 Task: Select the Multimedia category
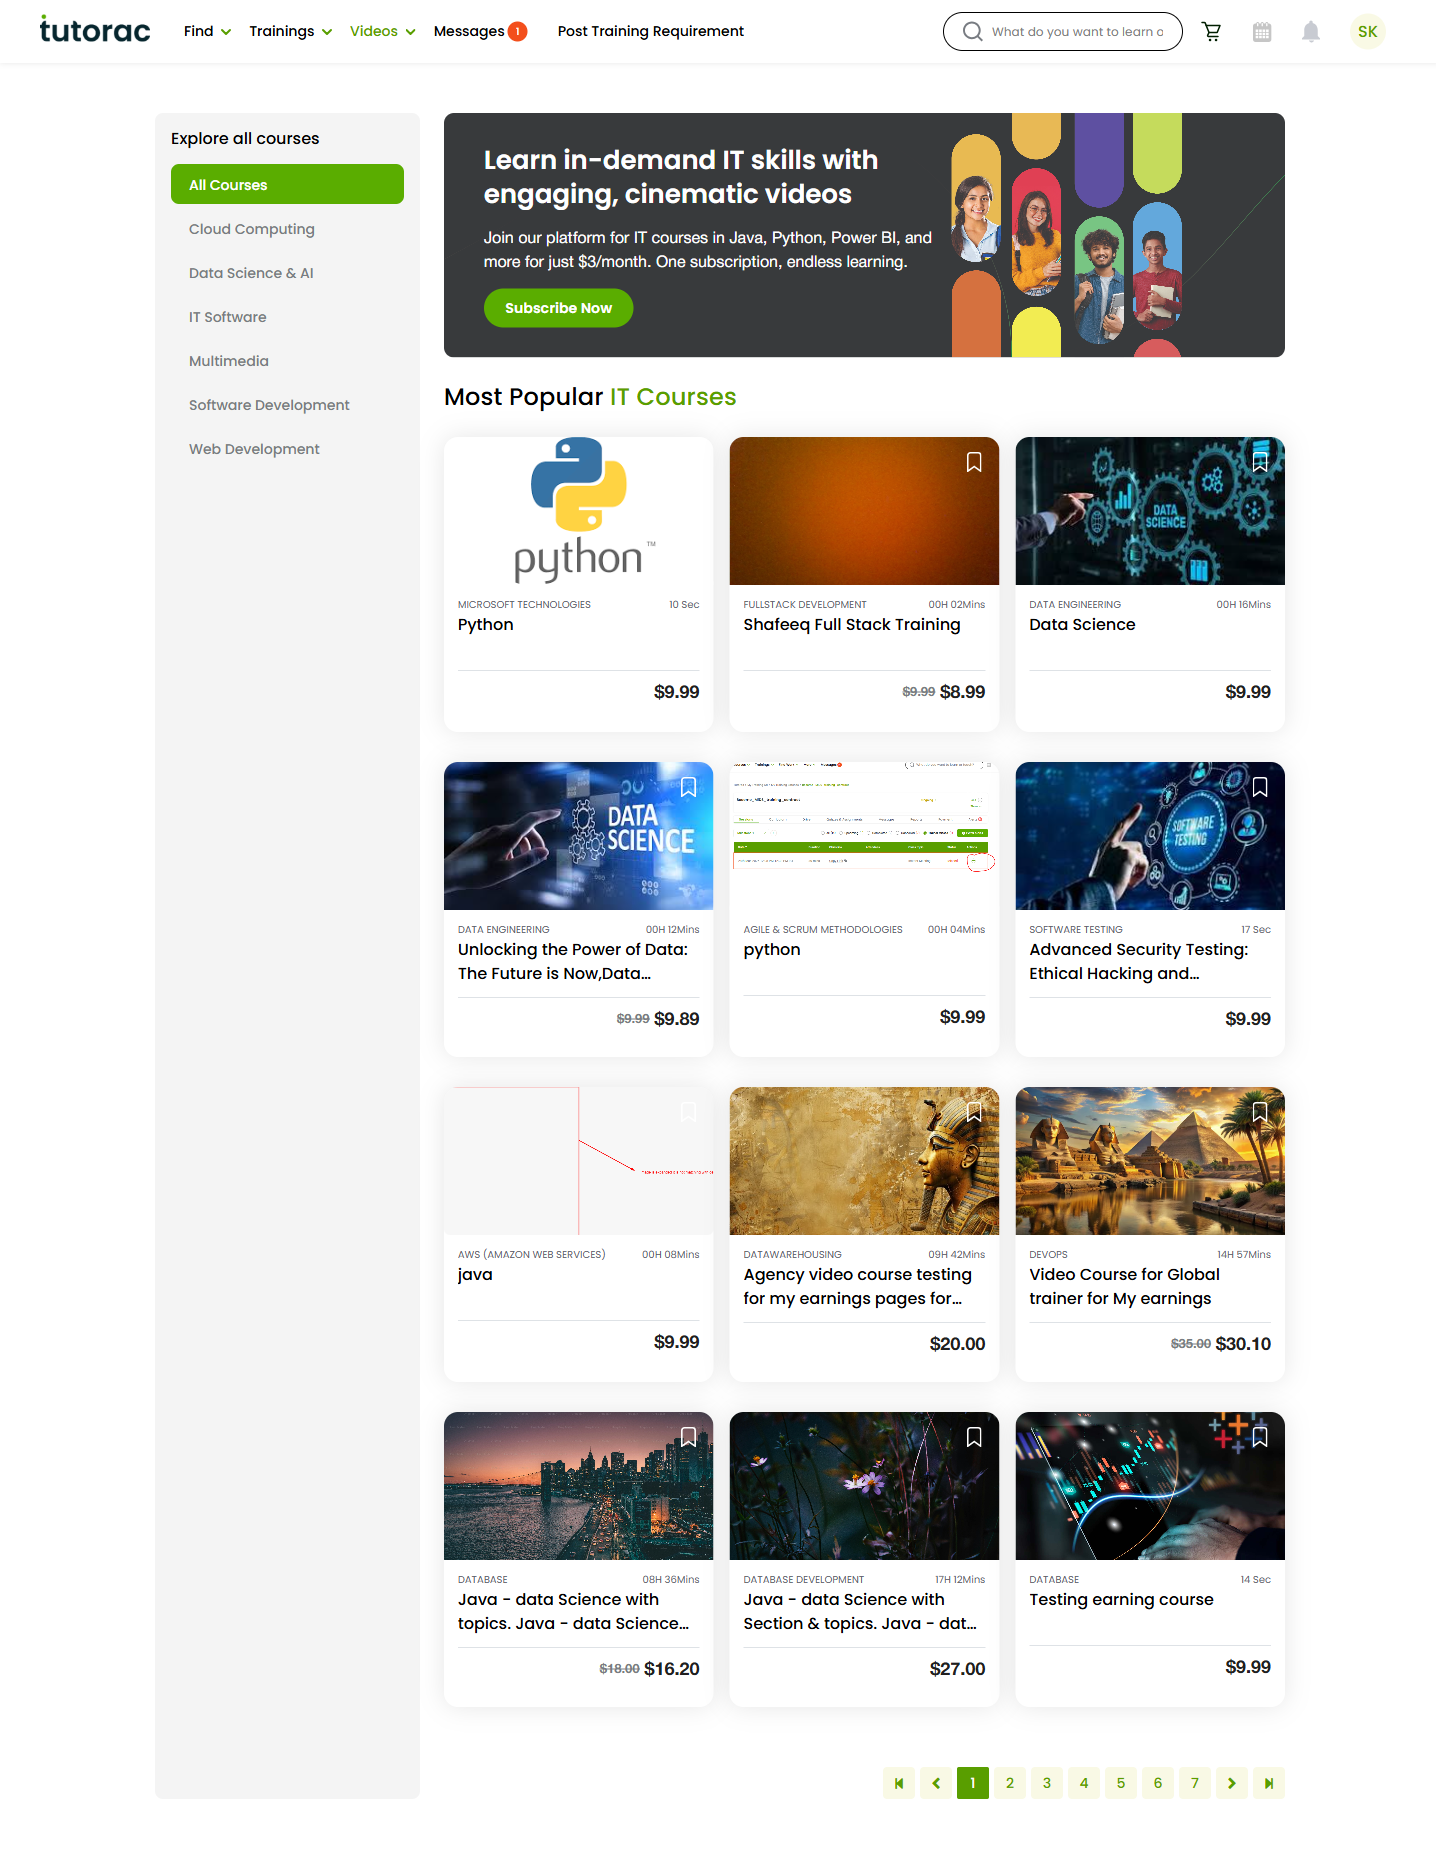pyautogui.click(x=229, y=361)
